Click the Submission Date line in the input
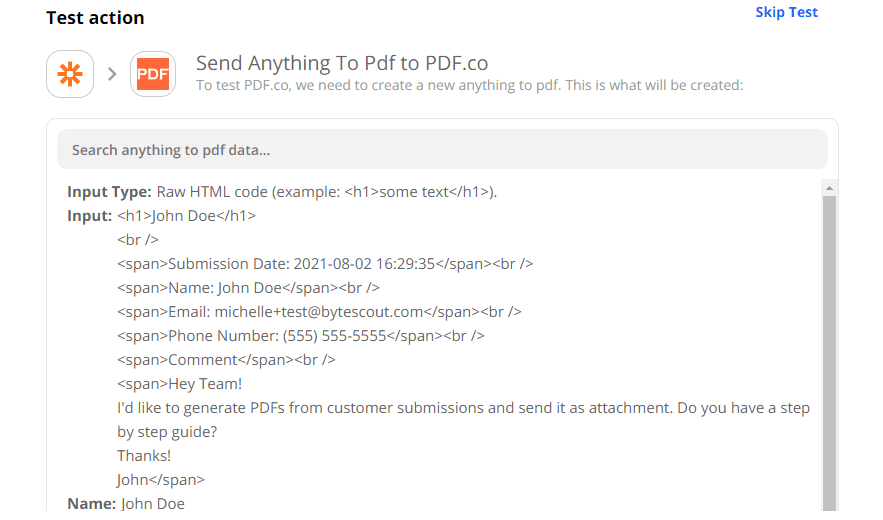 tap(325, 264)
